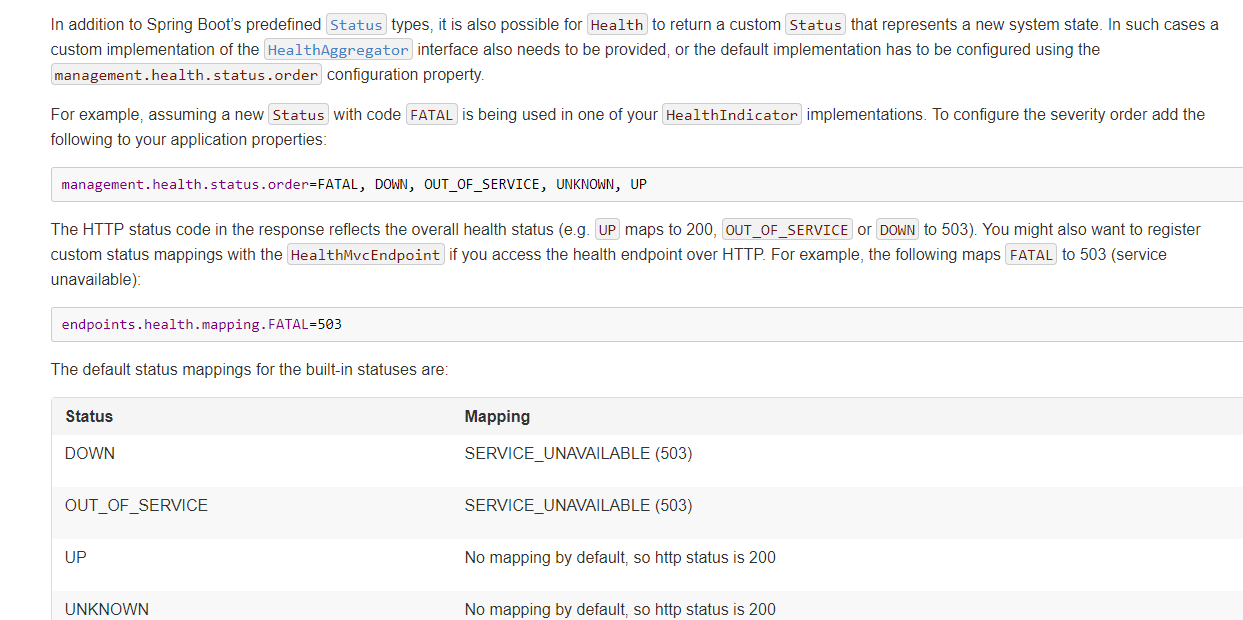1243x620 pixels.
Task: Select the Health inline code element
Action: (x=617, y=24)
